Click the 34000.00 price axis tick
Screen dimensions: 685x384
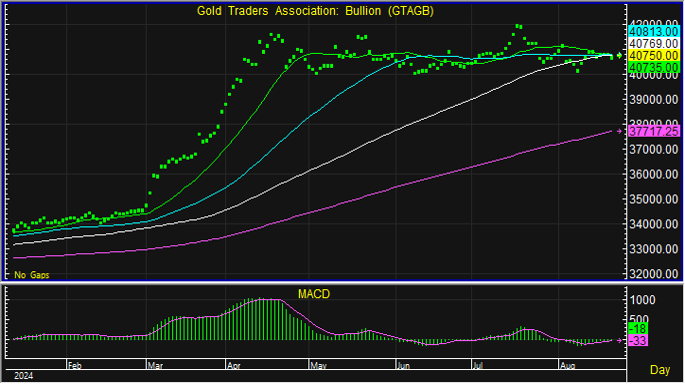654,224
